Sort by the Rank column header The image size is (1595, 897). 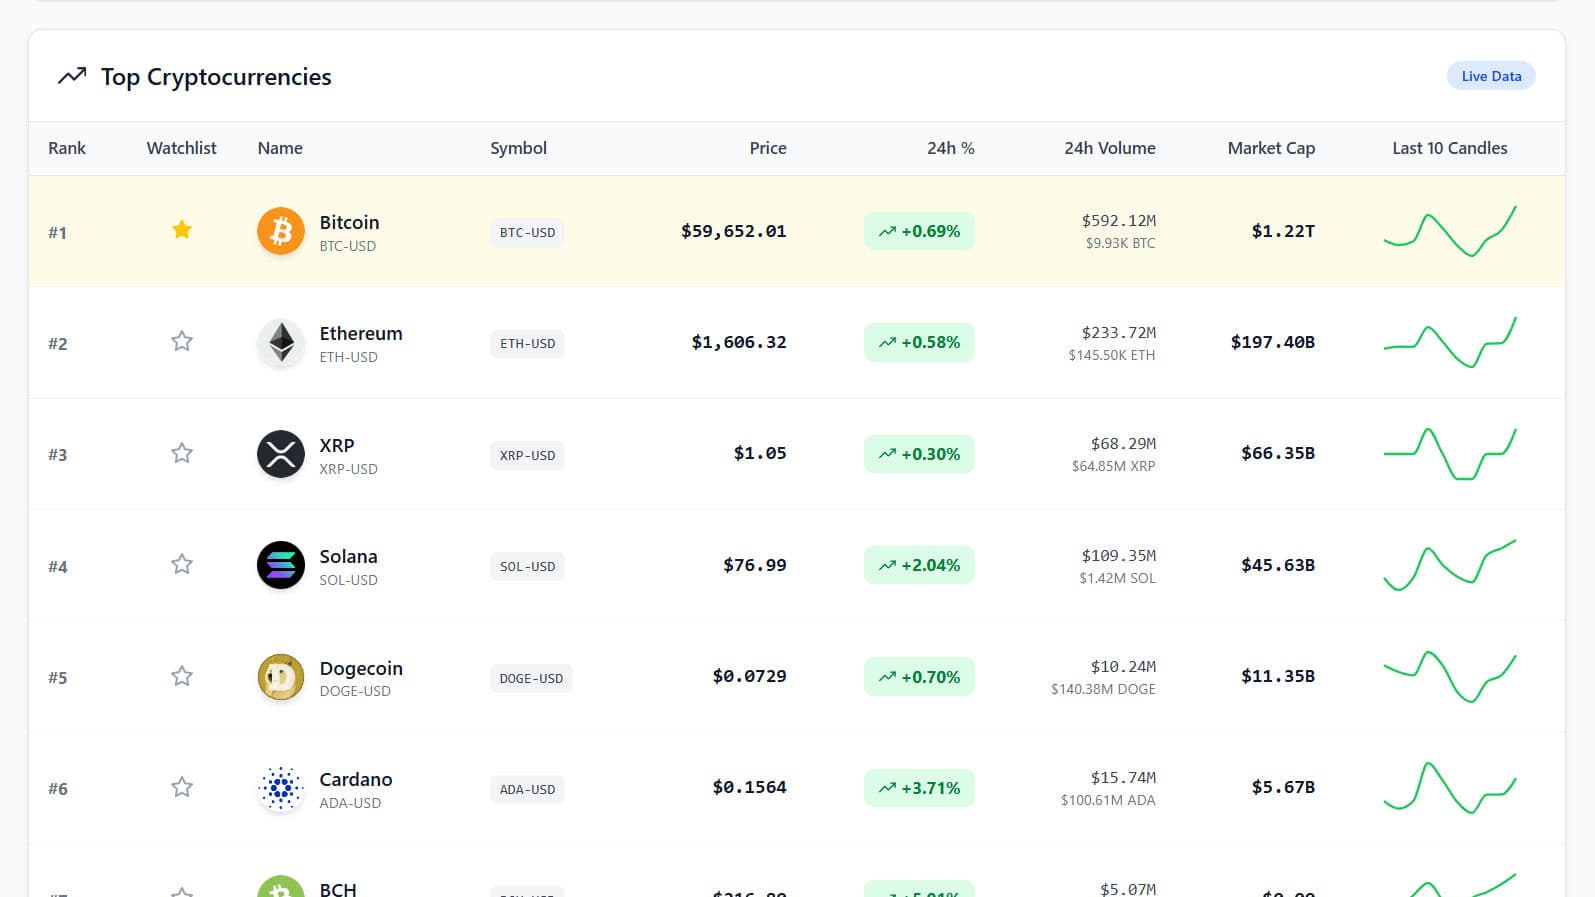[x=67, y=148]
